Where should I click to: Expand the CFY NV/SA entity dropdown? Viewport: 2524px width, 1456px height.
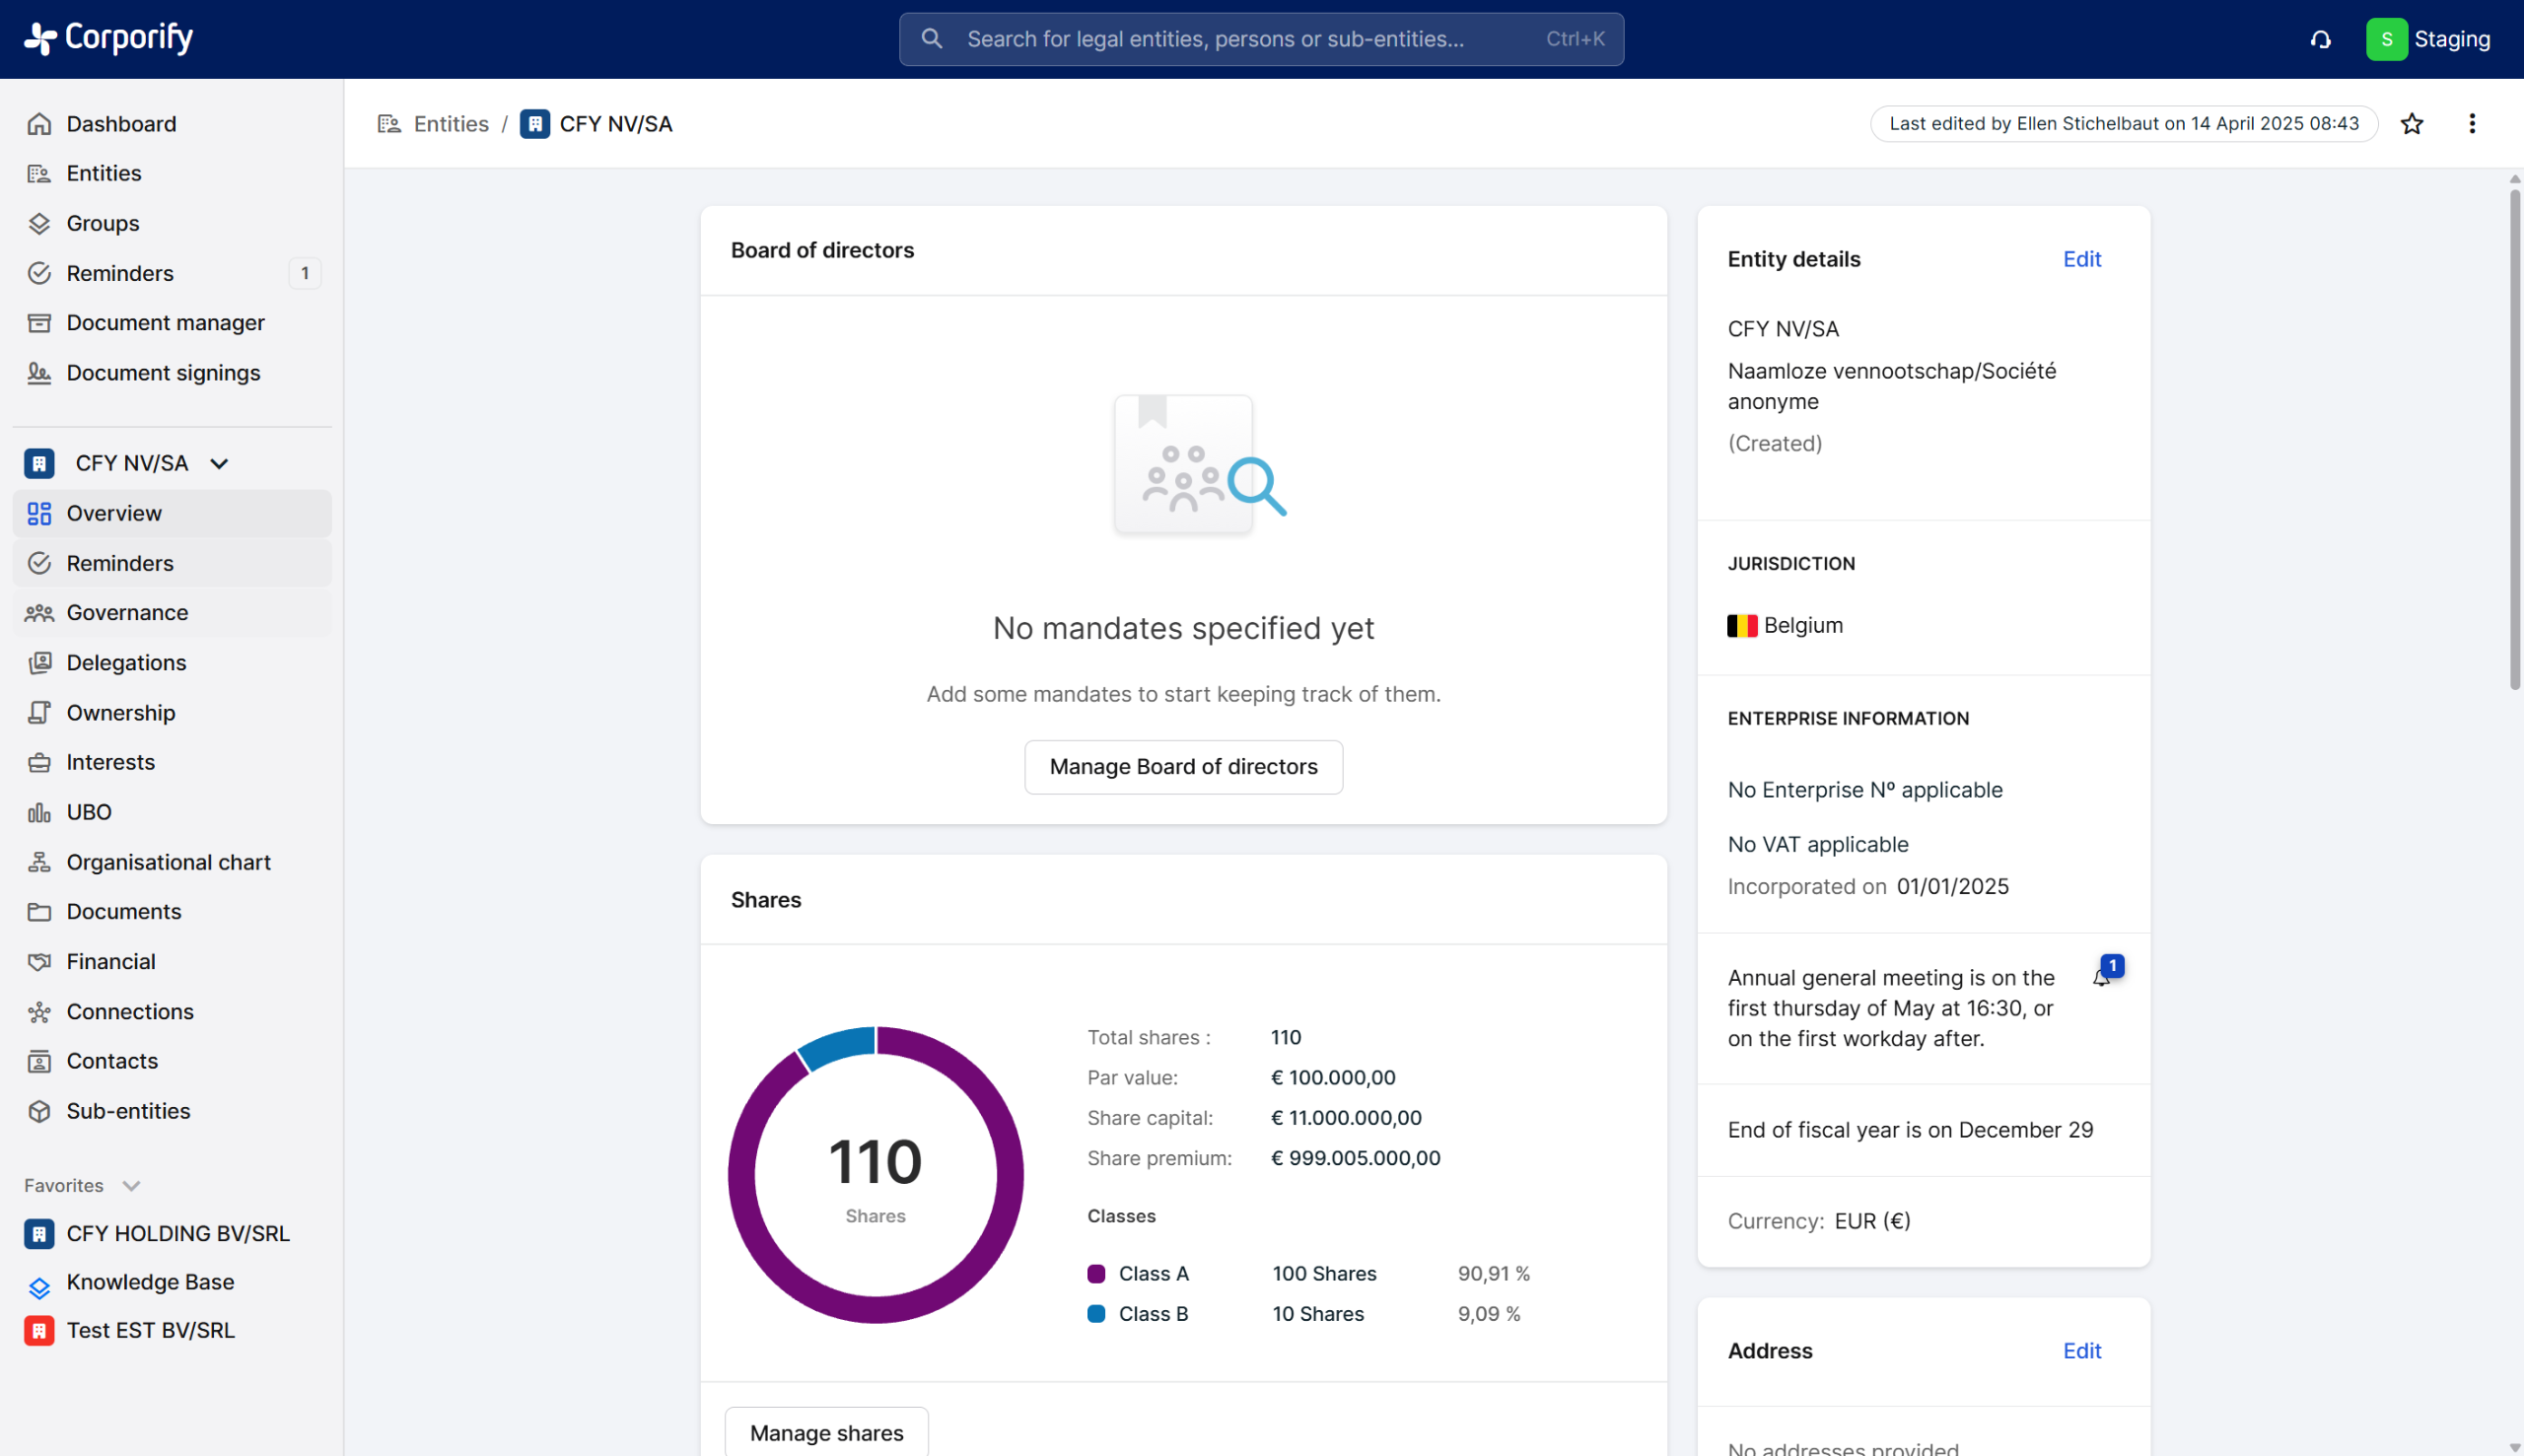pyautogui.click(x=219, y=463)
